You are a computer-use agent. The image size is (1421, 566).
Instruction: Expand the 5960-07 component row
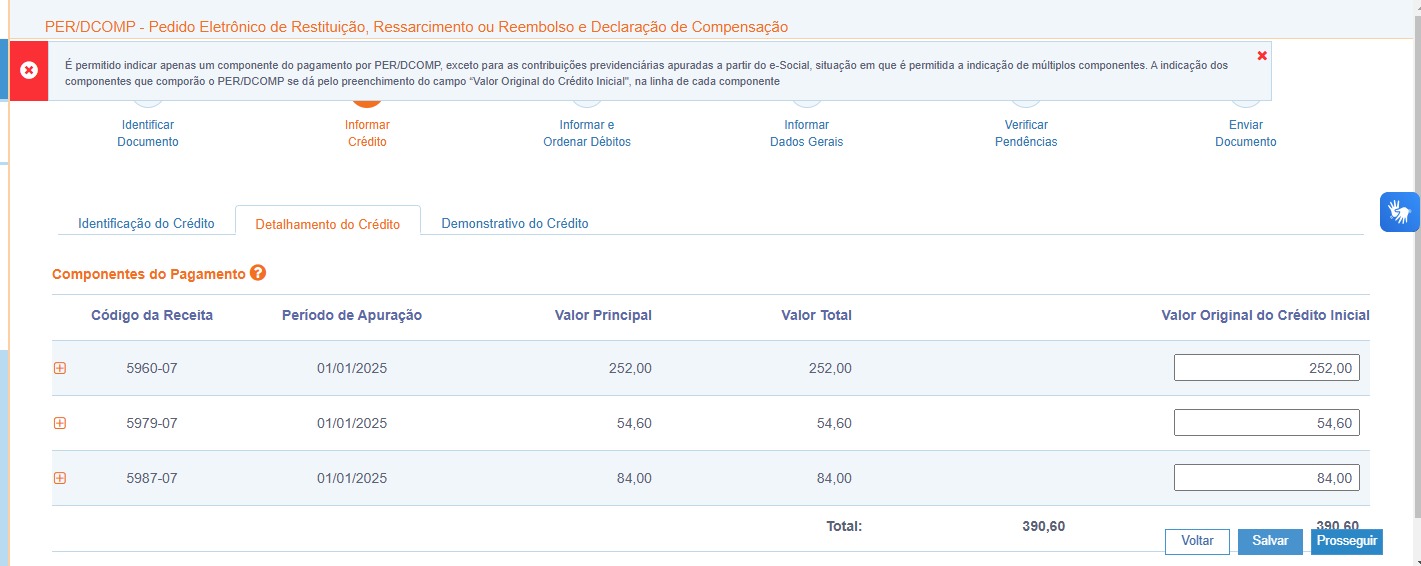pyautogui.click(x=59, y=368)
